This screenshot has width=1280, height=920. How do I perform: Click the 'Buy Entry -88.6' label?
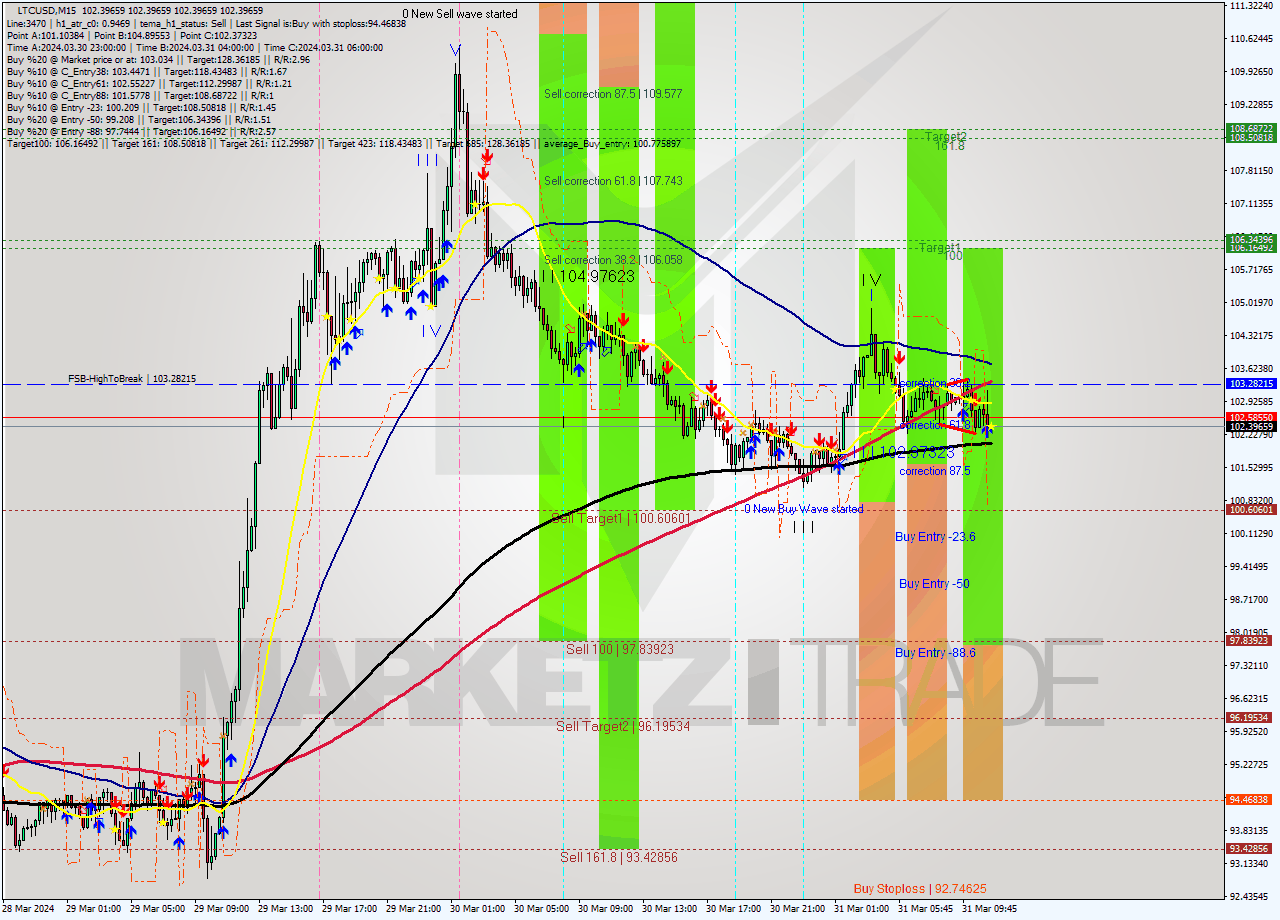[935, 653]
